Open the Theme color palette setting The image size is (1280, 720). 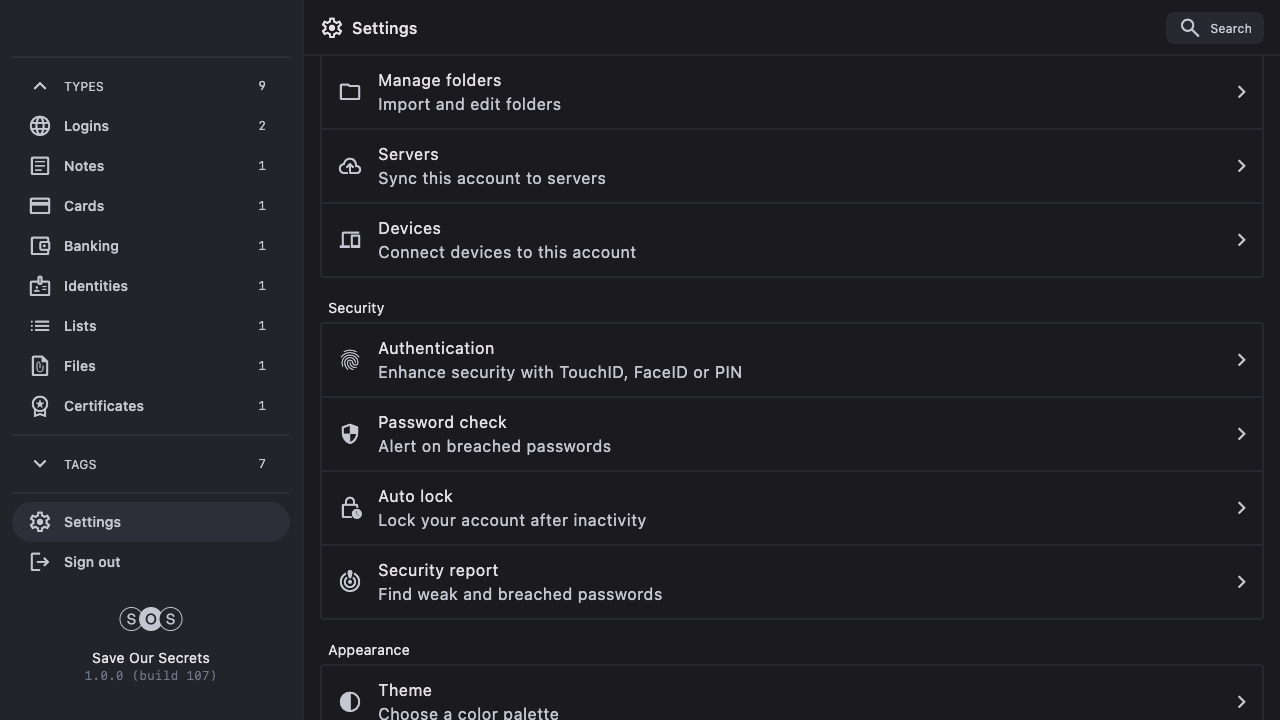790,700
